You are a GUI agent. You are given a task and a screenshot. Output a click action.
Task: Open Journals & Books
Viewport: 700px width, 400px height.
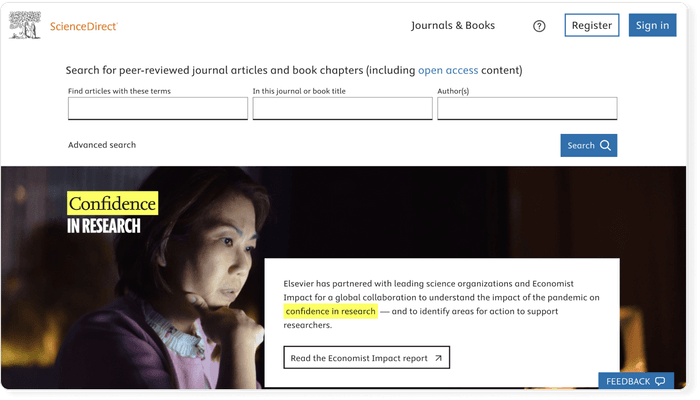[x=453, y=25]
